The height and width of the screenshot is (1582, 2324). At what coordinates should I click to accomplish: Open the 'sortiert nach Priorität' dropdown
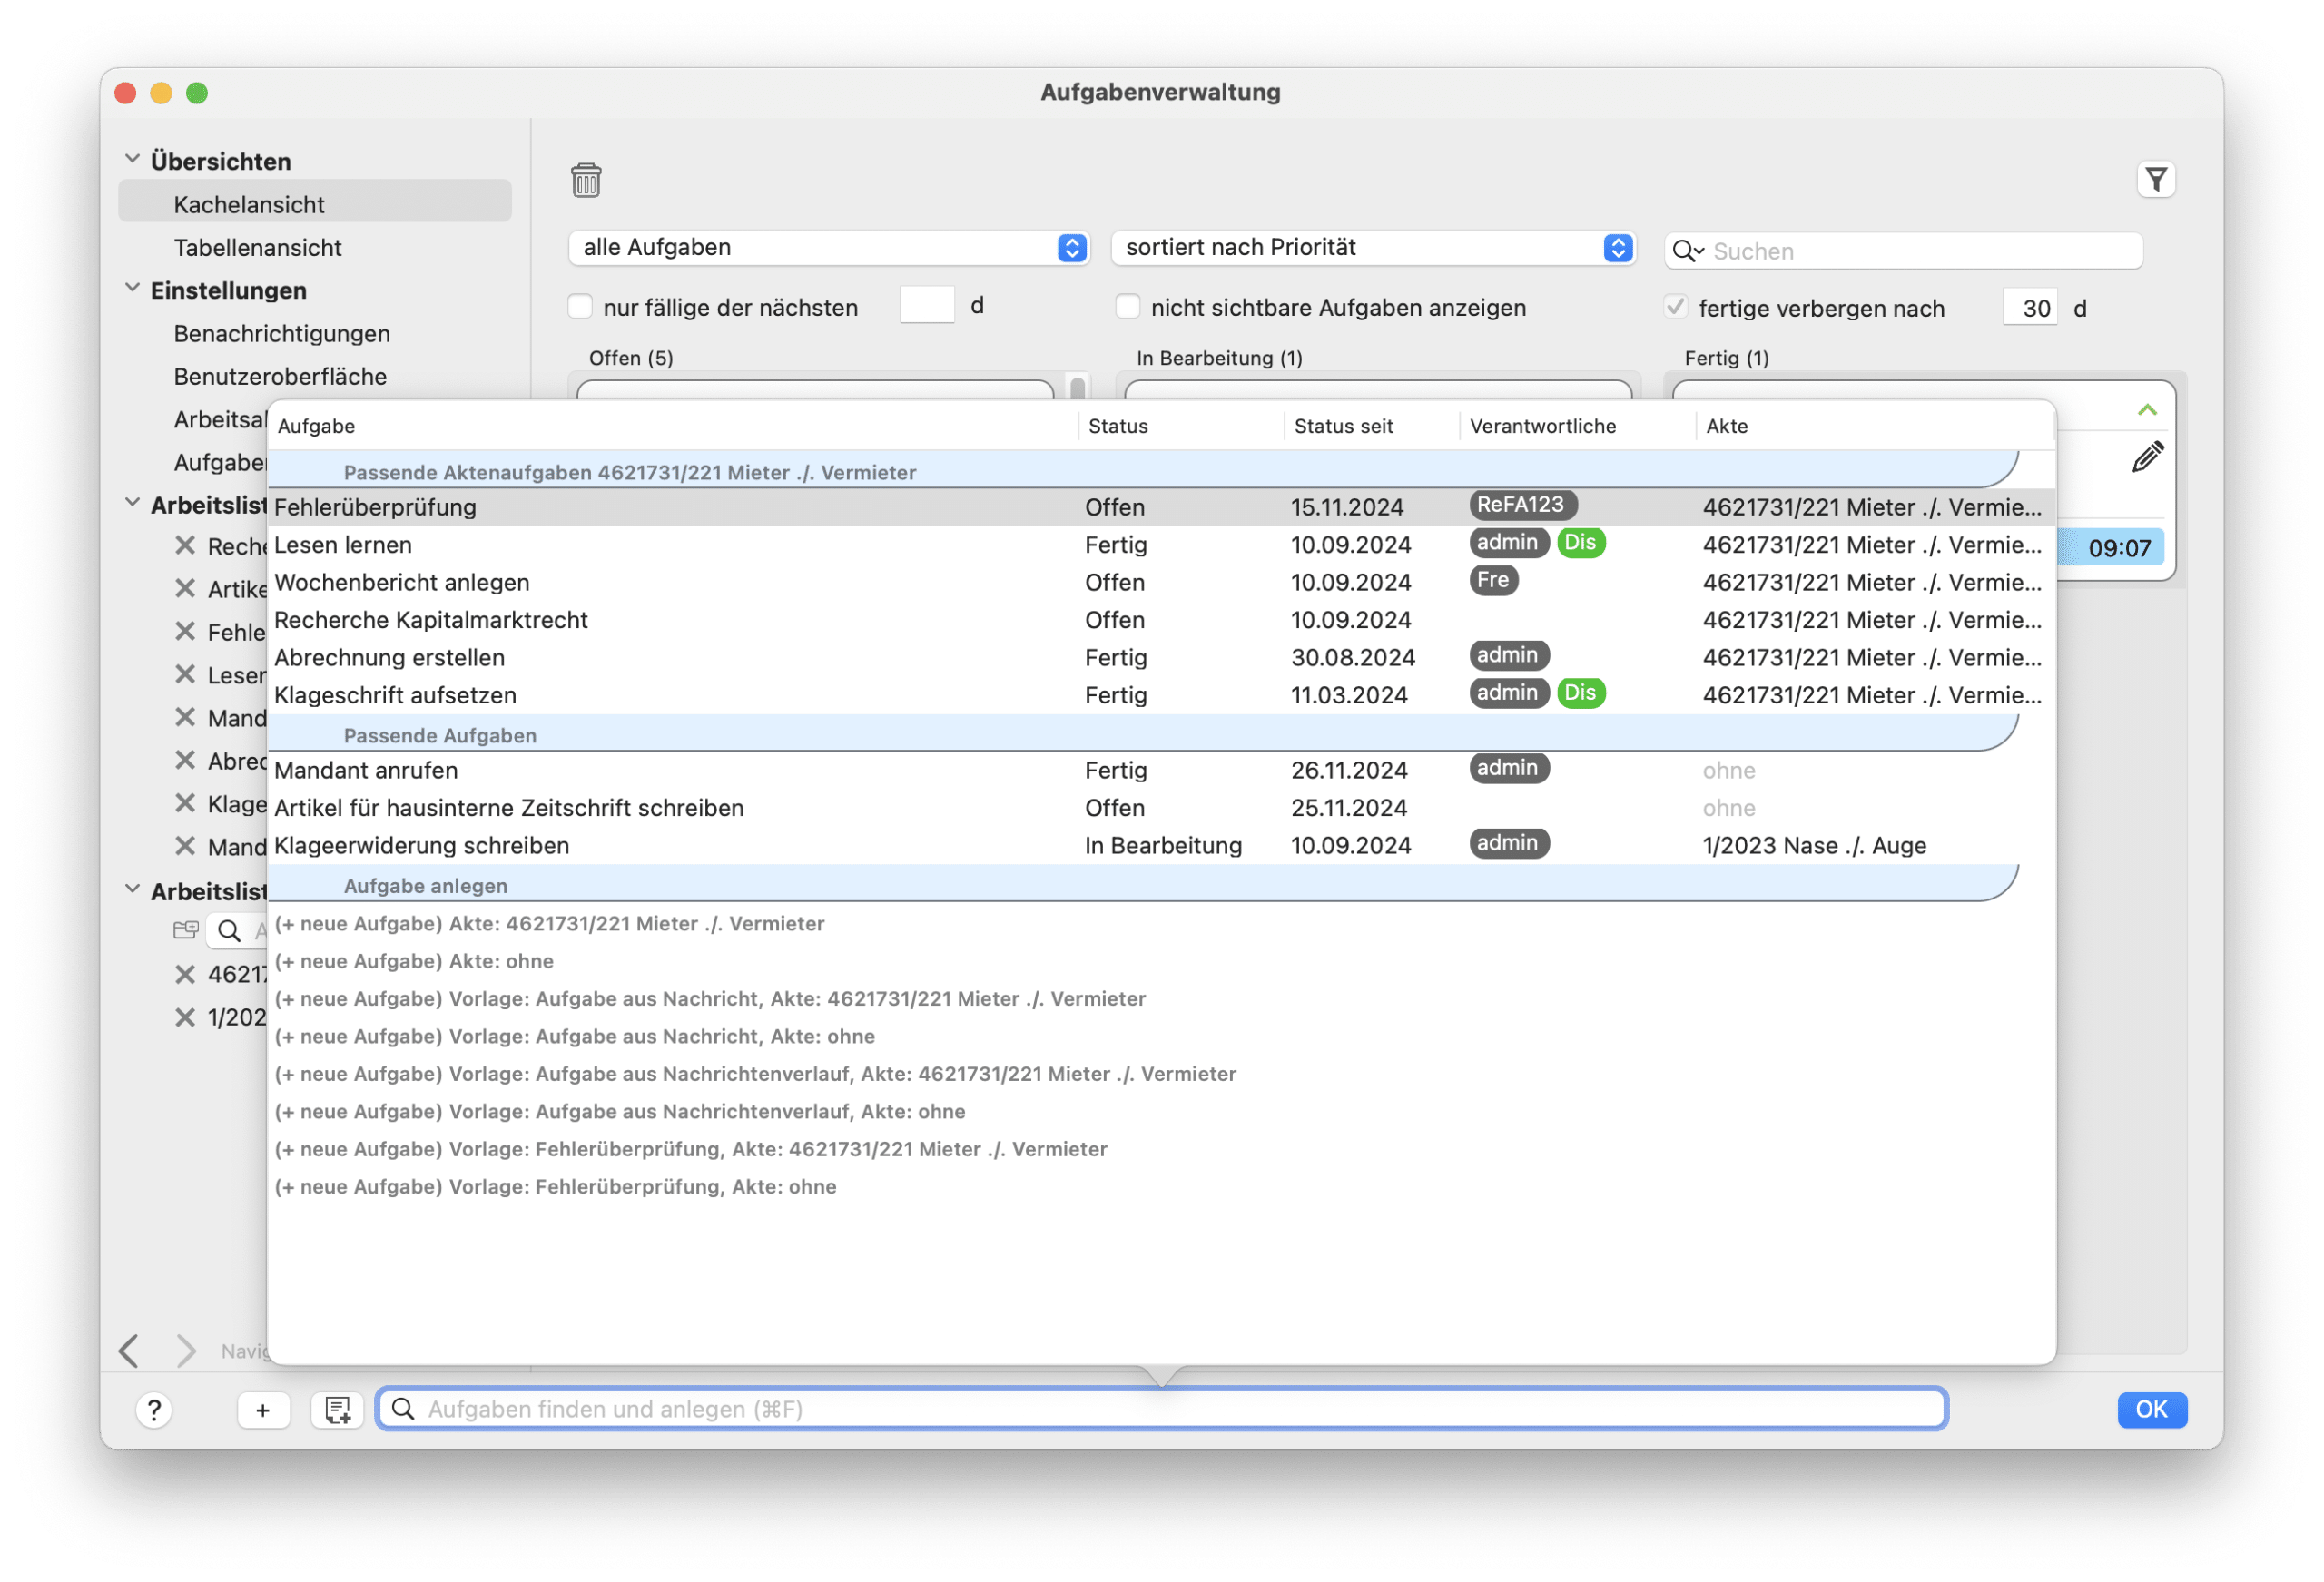pos(1373,248)
